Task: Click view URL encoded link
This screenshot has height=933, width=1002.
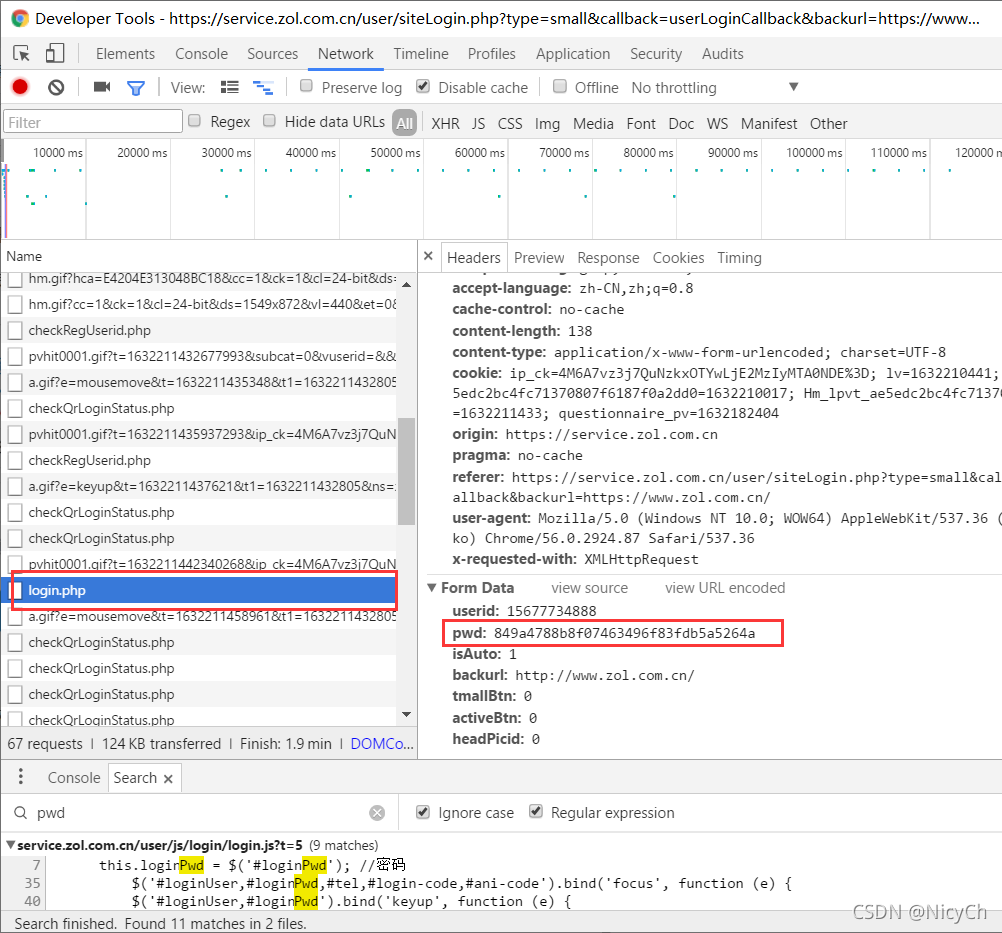Action: pos(725,588)
